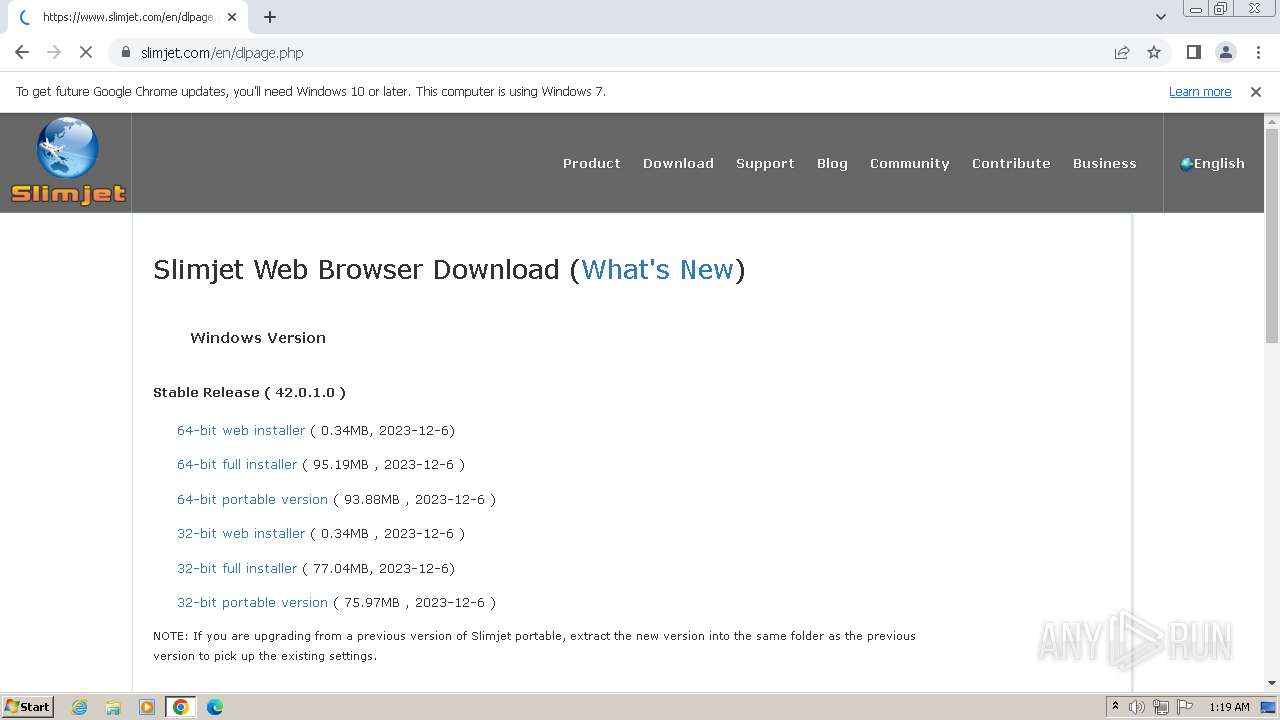The image size is (1280, 720).
Task: Open the network tray icon
Action: [x=1161, y=707]
